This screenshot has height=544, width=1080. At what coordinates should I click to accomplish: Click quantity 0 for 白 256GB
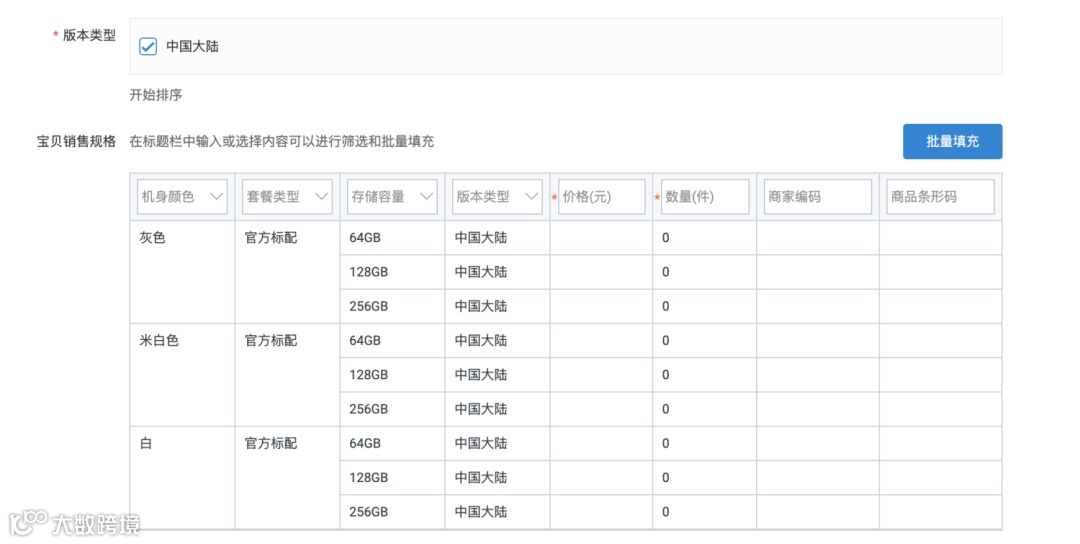point(665,512)
